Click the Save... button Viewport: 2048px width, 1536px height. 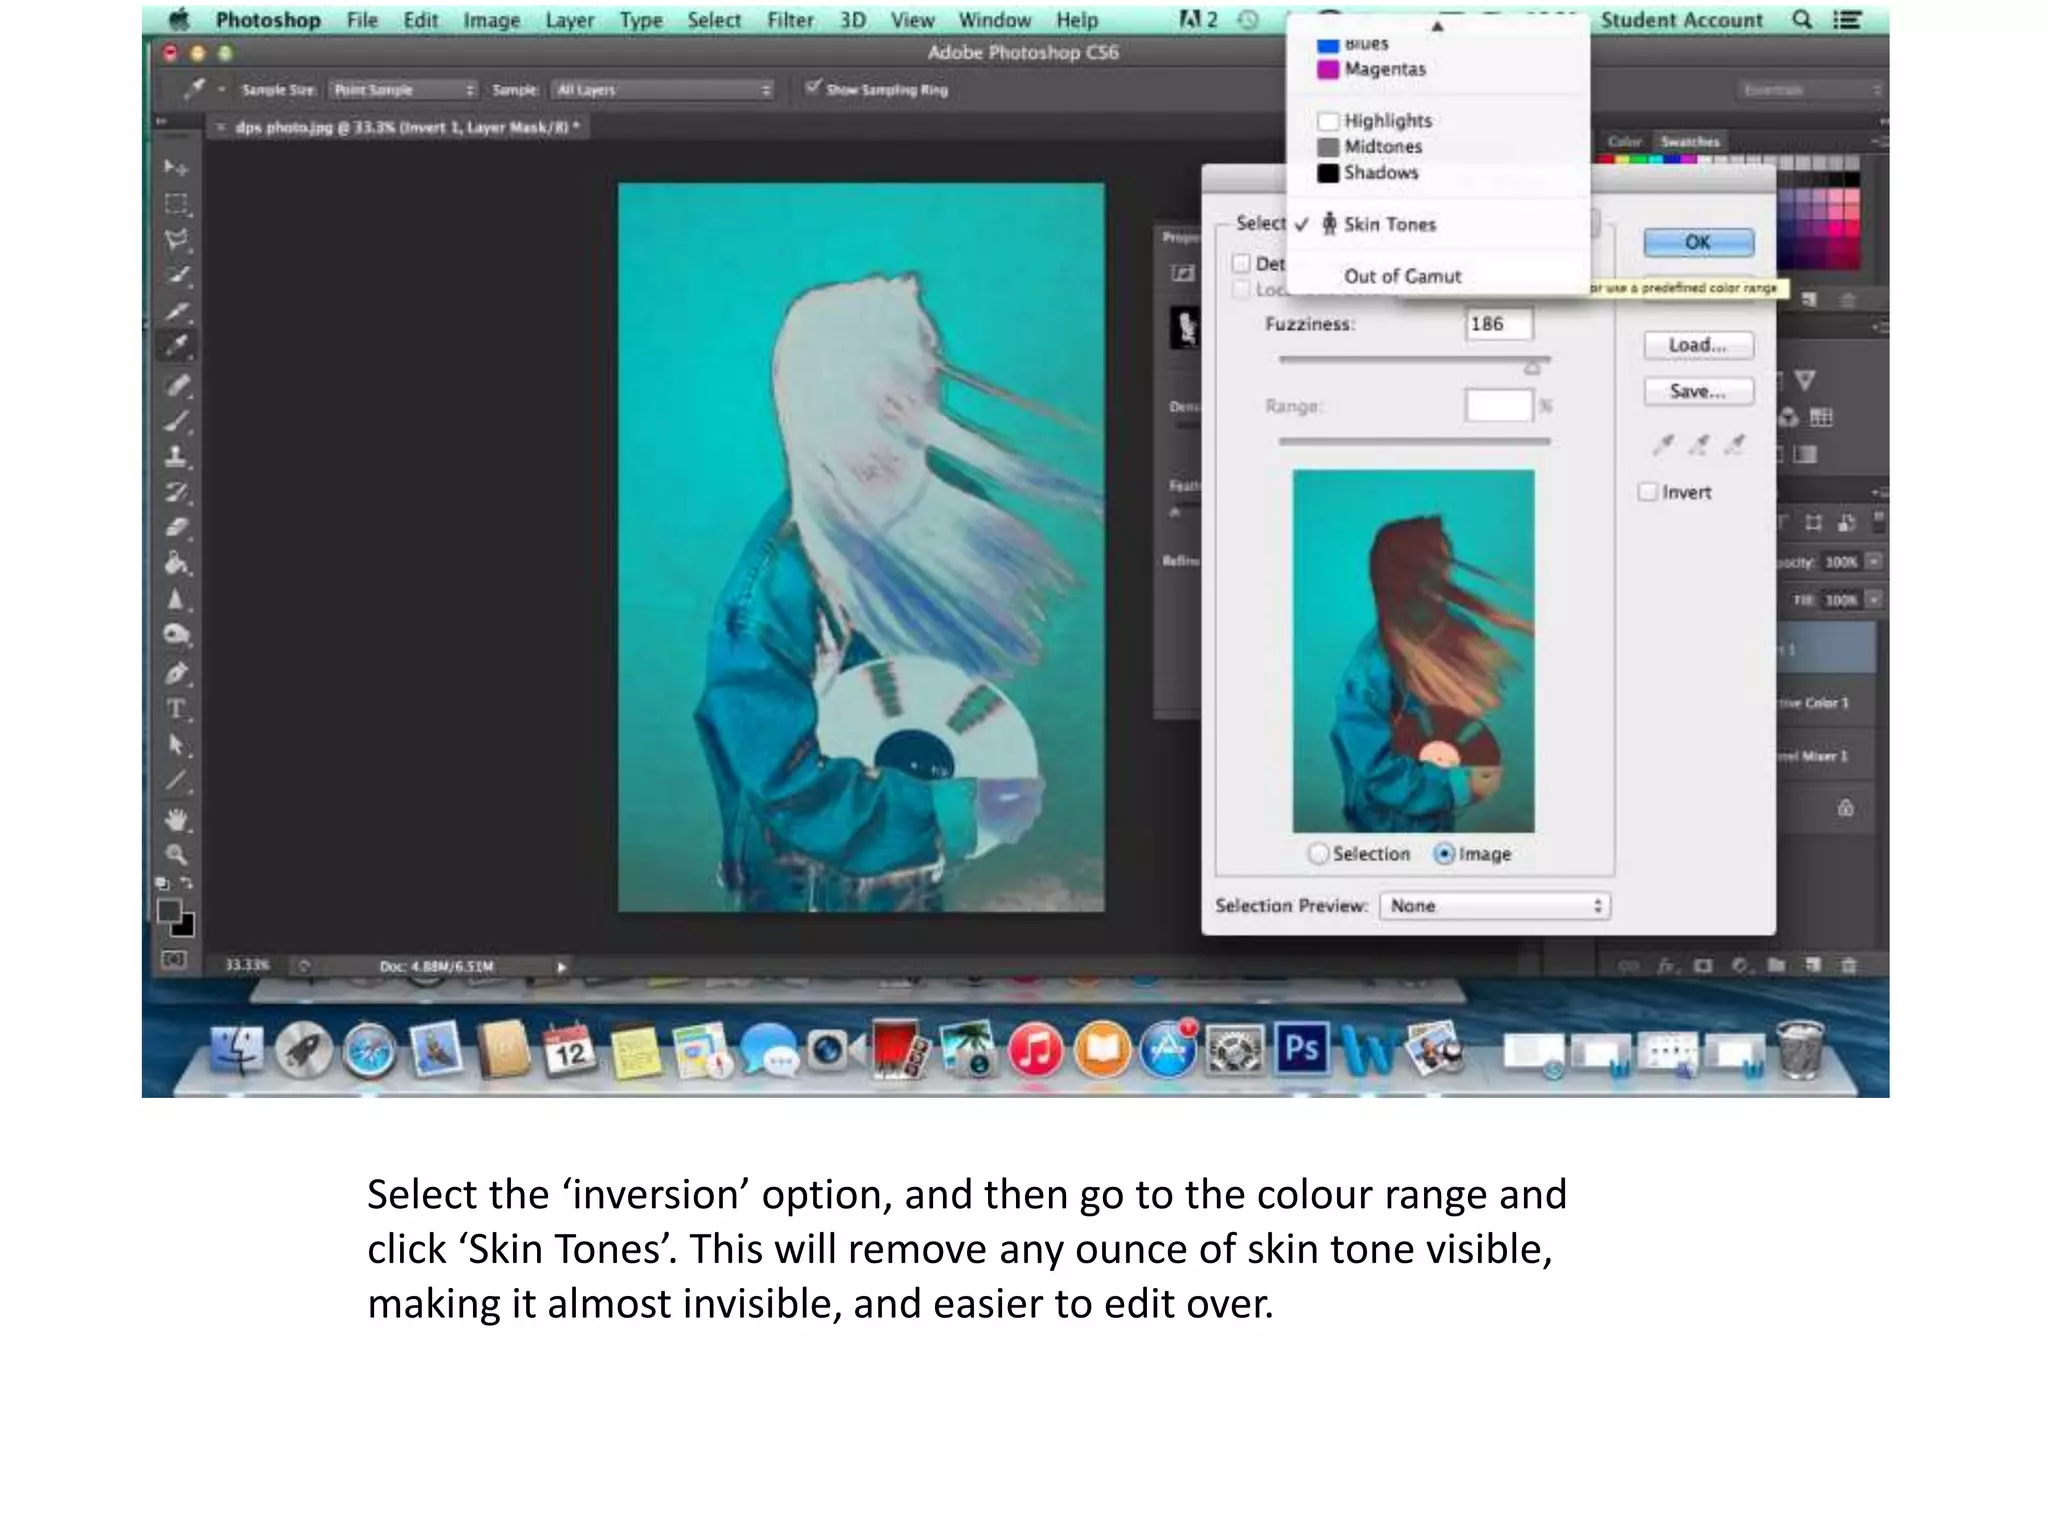click(x=1698, y=391)
